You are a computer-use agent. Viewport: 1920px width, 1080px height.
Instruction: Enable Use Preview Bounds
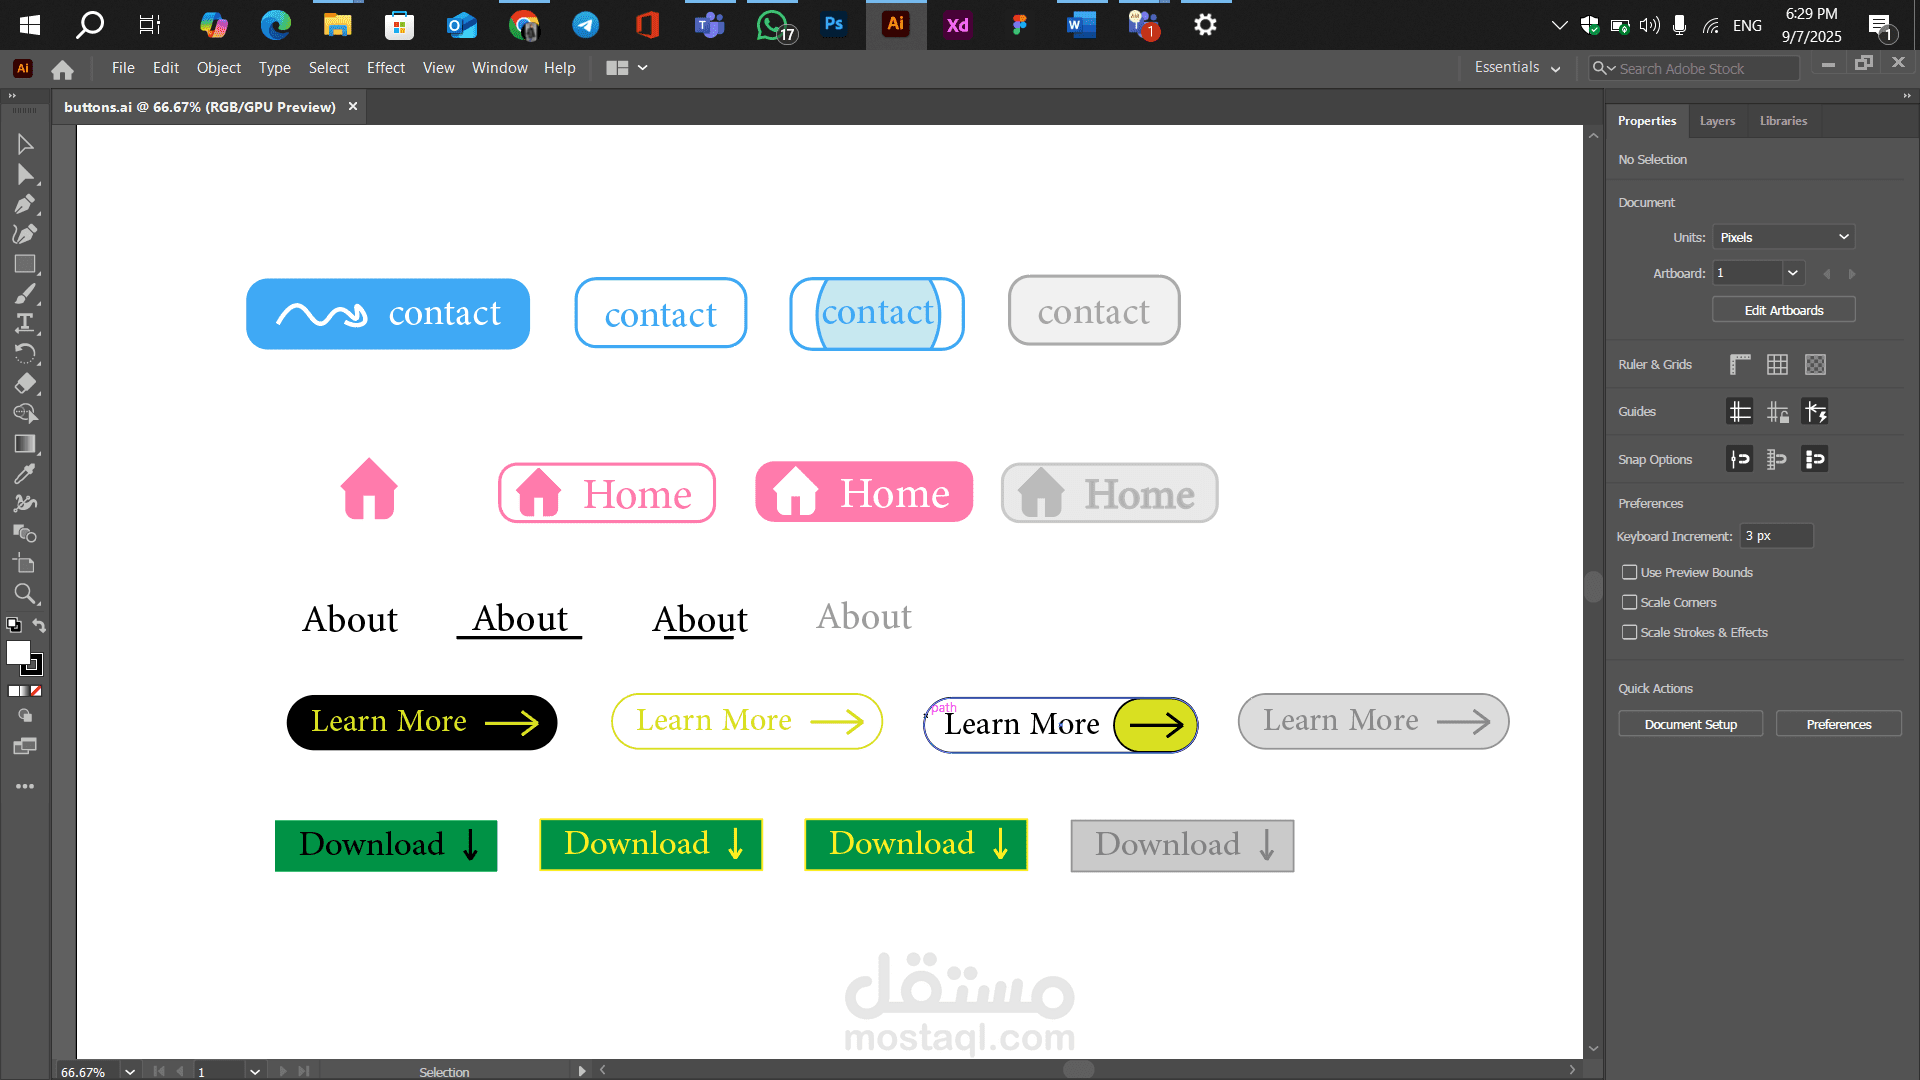click(1630, 572)
